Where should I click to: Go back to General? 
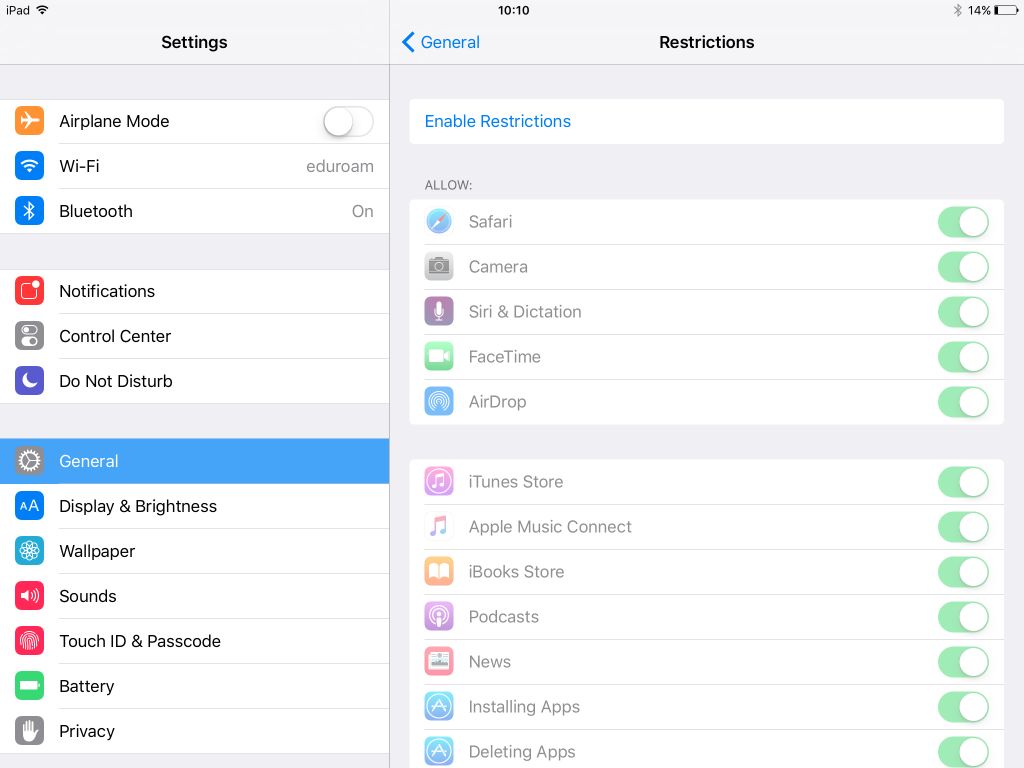point(441,42)
